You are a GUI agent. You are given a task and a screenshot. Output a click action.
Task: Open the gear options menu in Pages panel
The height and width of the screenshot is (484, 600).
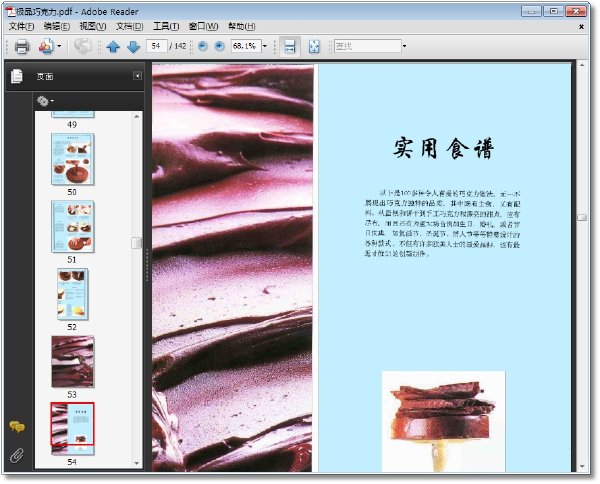pos(45,101)
